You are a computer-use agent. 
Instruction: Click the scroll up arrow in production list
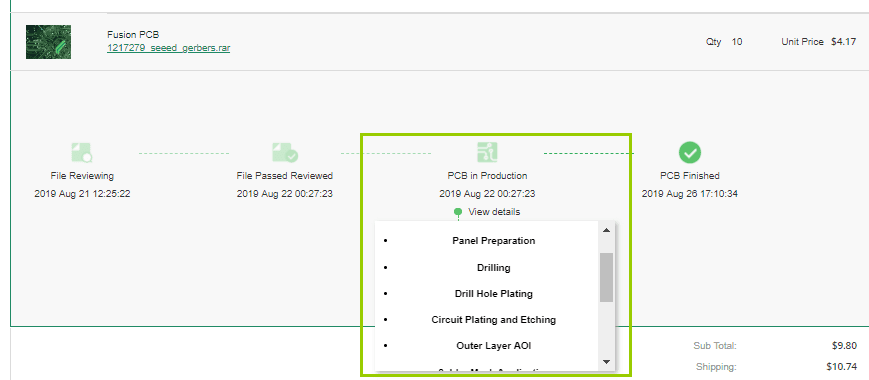[606, 230]
